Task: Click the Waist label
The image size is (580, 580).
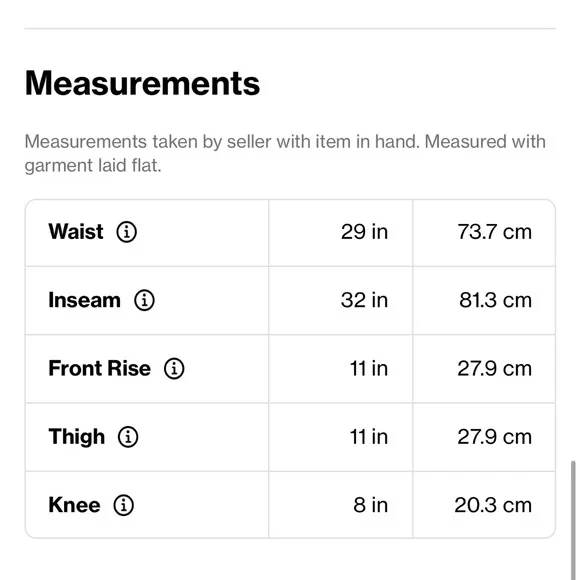Action: 76,232
